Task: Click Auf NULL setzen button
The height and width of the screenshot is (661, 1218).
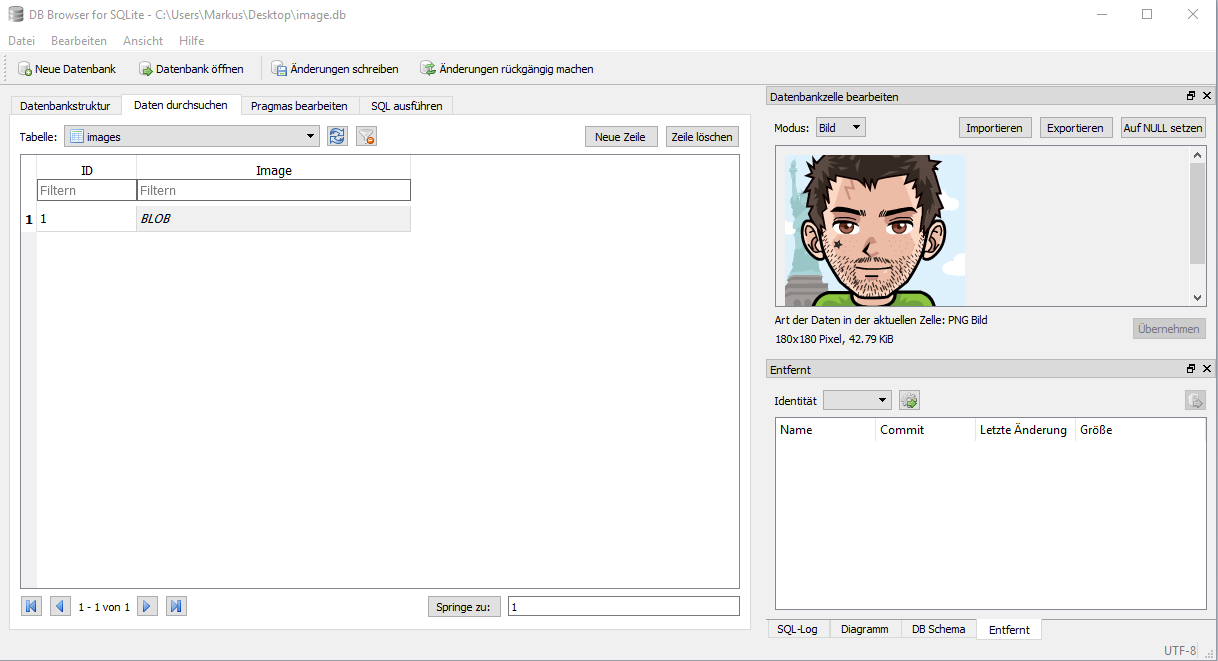Action: [x=1163, y=128]
